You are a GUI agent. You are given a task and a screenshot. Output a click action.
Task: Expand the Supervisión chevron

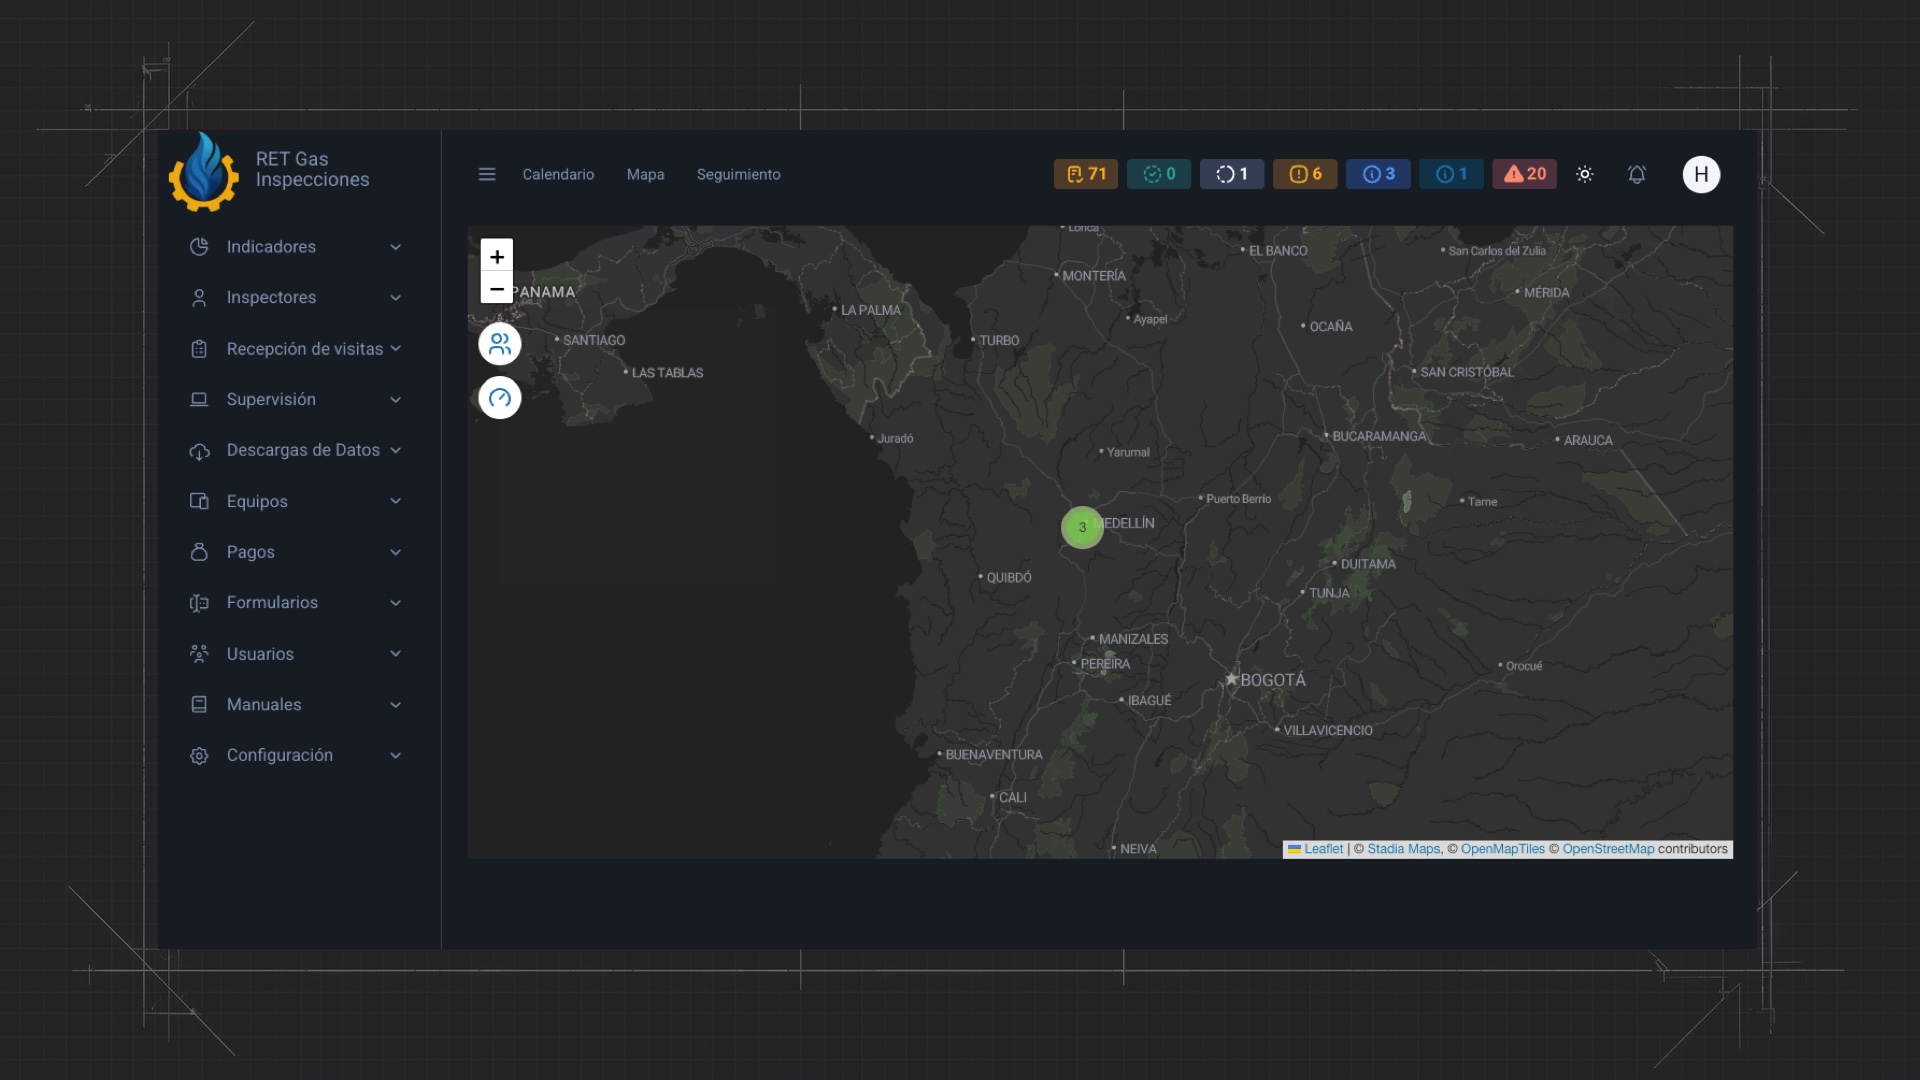396,400
